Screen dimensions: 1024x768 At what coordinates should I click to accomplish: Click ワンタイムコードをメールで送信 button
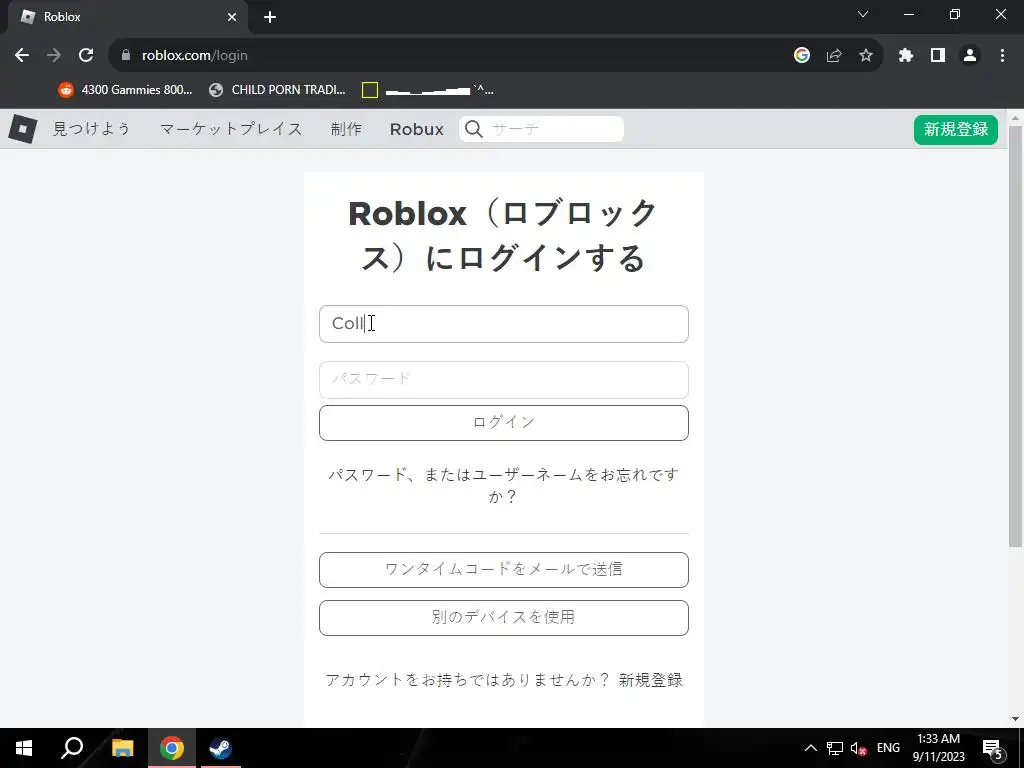(x=504, y=569)
